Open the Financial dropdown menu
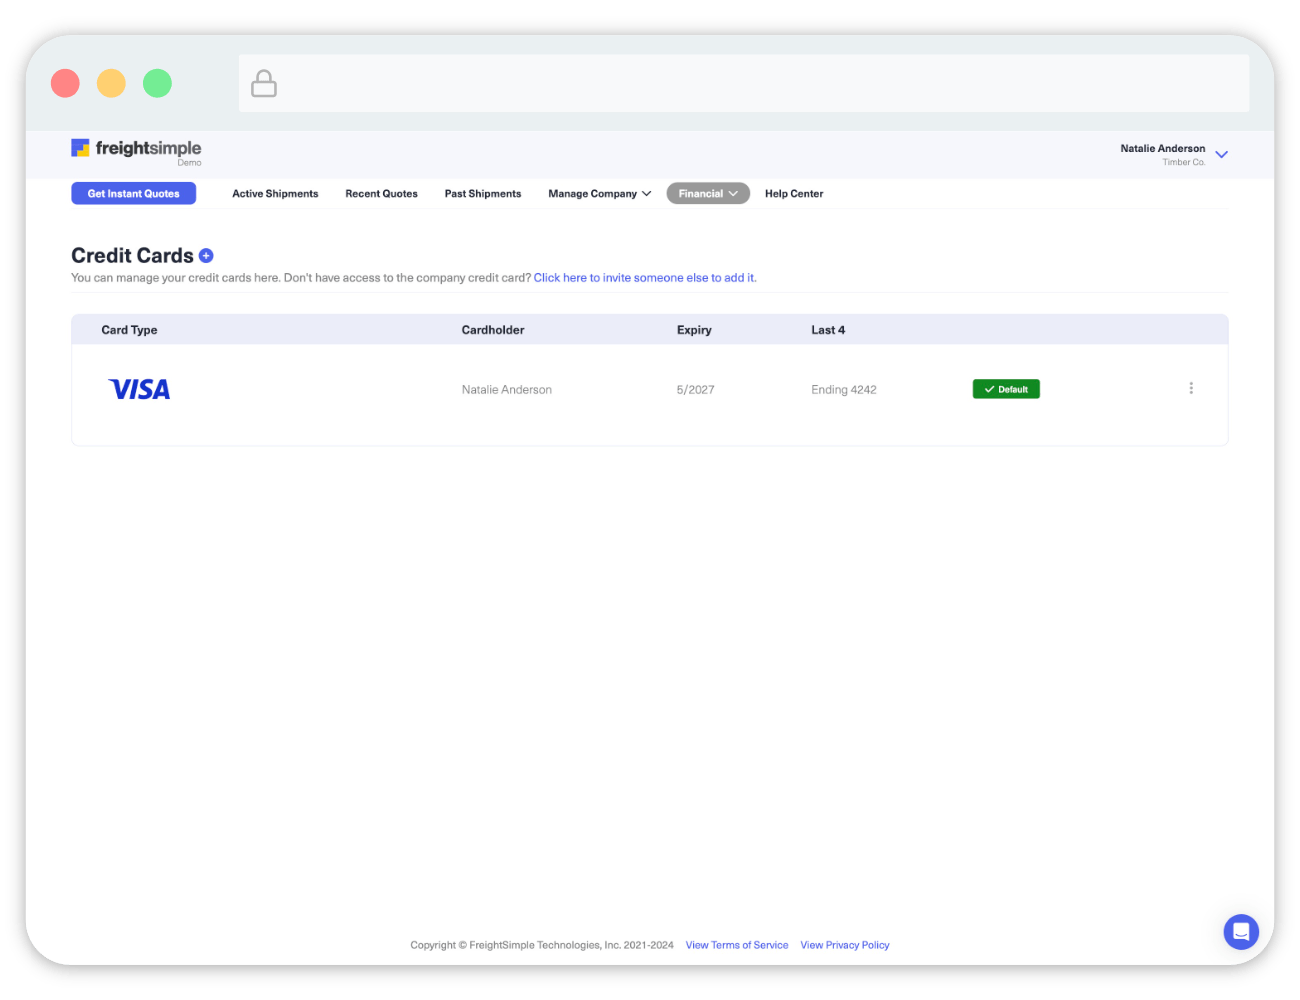Image resolution: width=1300 pixels, height=1000 pixels. point(707,194)
